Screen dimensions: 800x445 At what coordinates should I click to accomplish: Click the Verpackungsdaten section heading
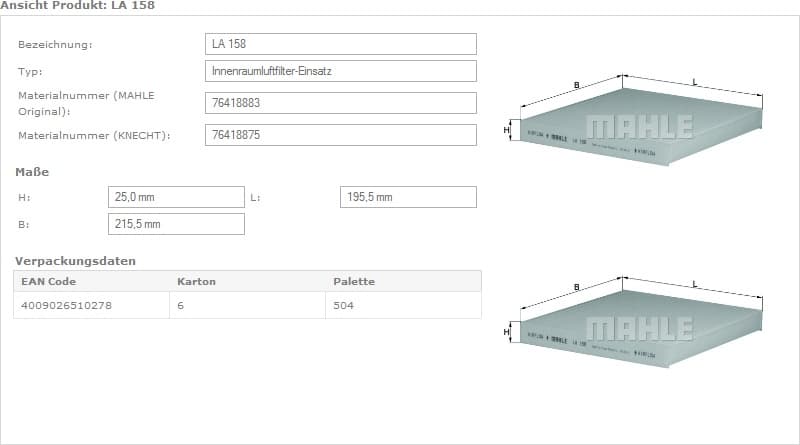(75, 261)
